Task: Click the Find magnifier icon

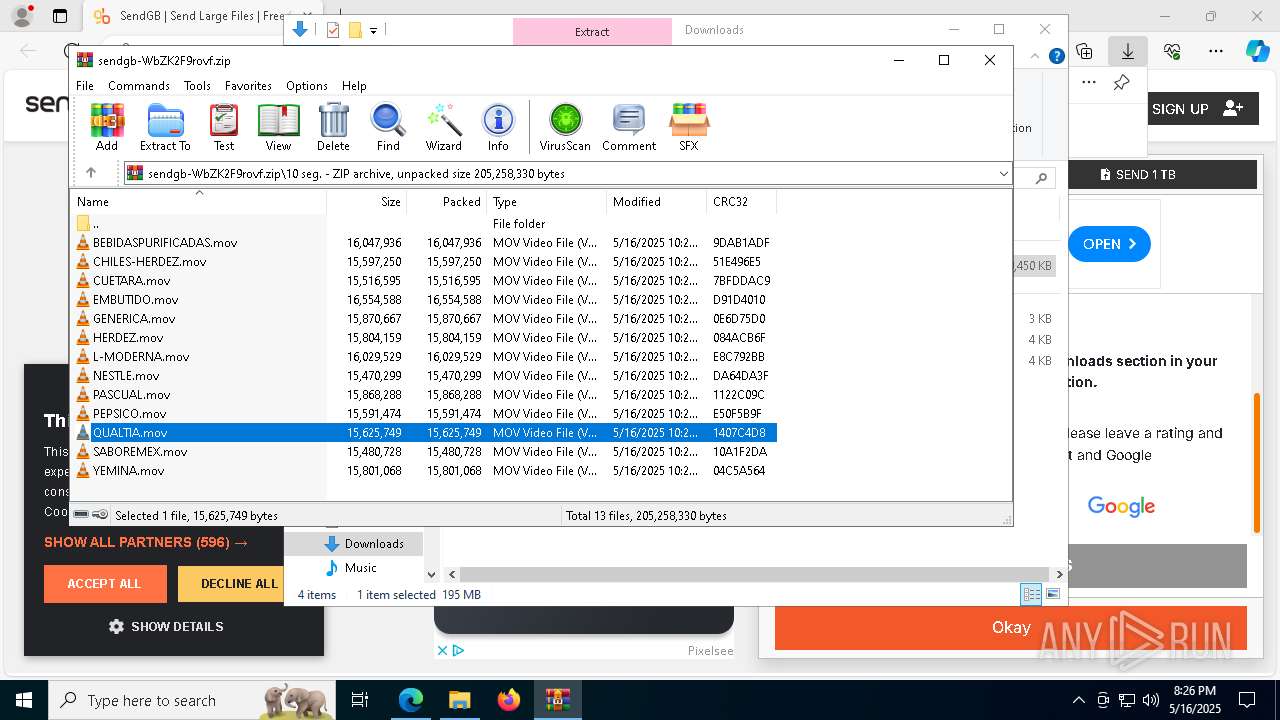Action: [388, 127]
